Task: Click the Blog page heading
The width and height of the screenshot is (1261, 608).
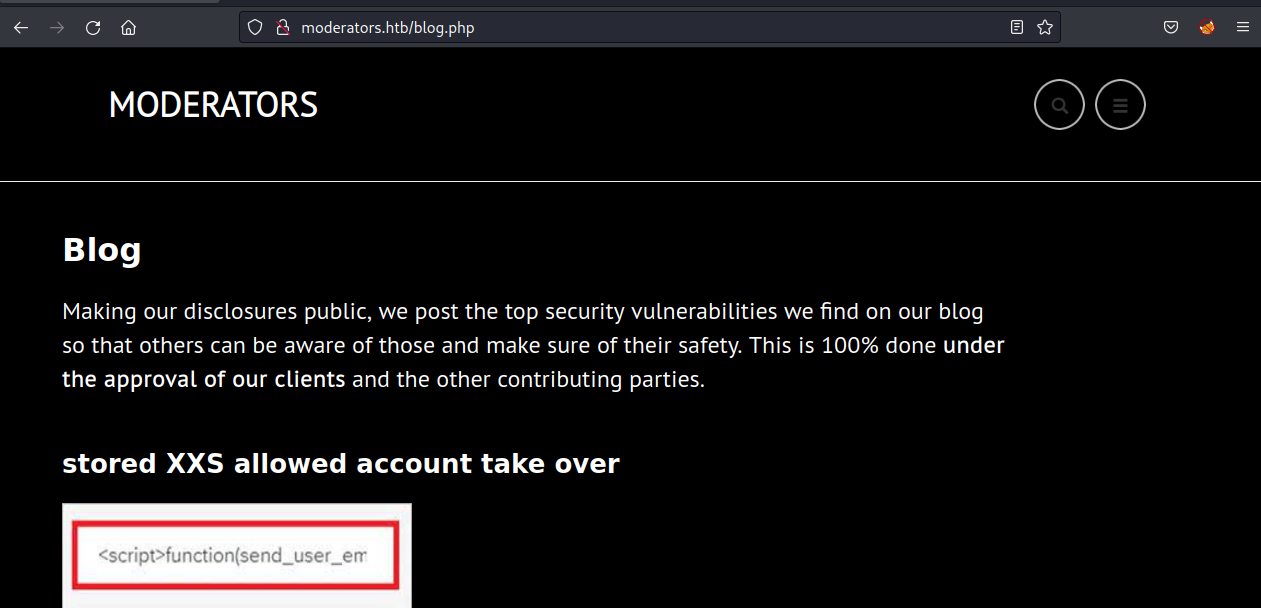Action: (x=102, y=250)
